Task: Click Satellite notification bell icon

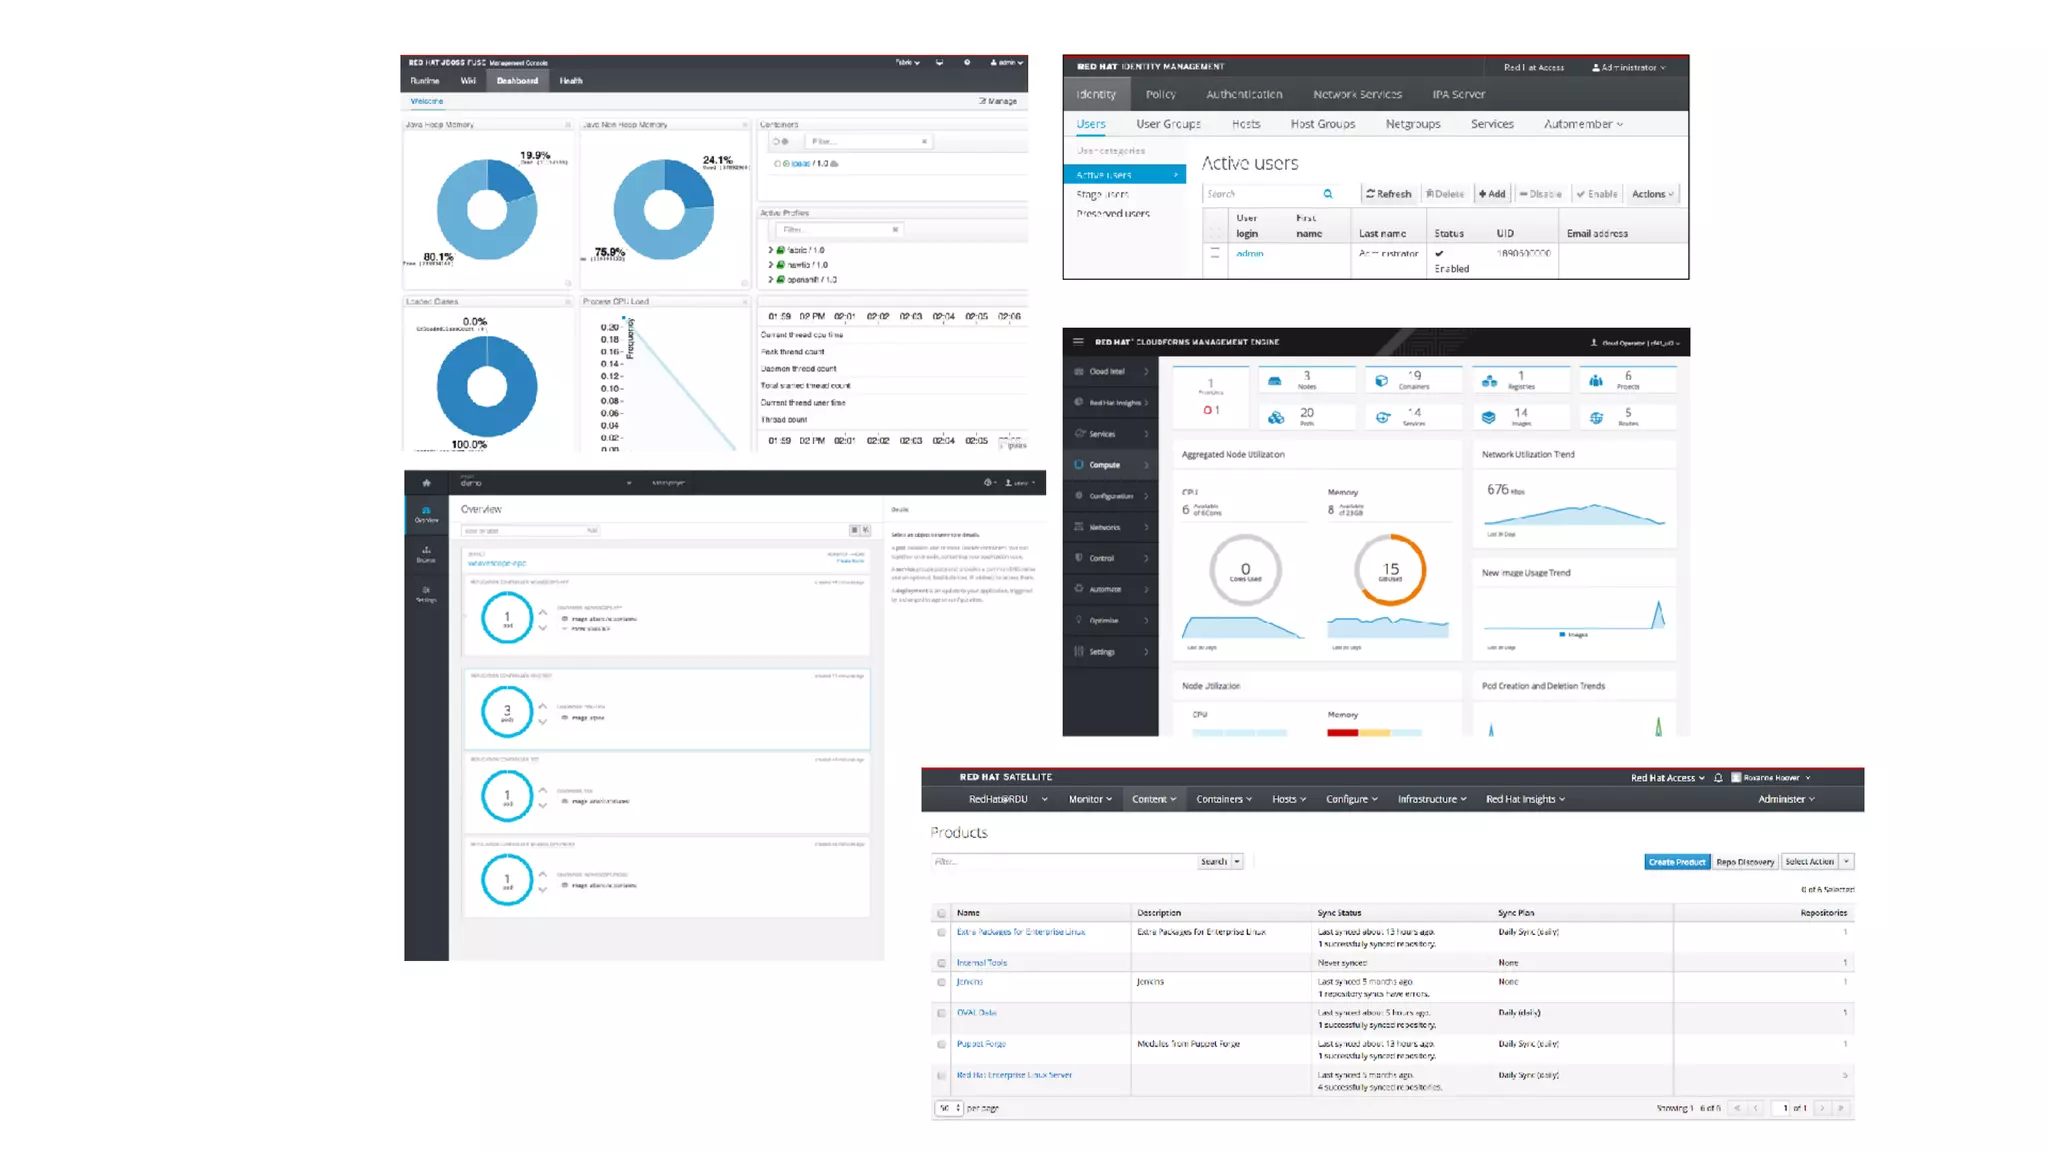Action: [x=1718, y=778]
